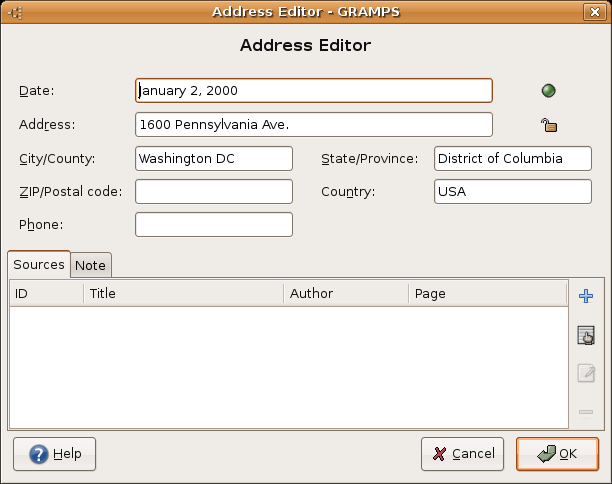
Task: Click the remove source minus icon
Action: (x=586, y=411)
